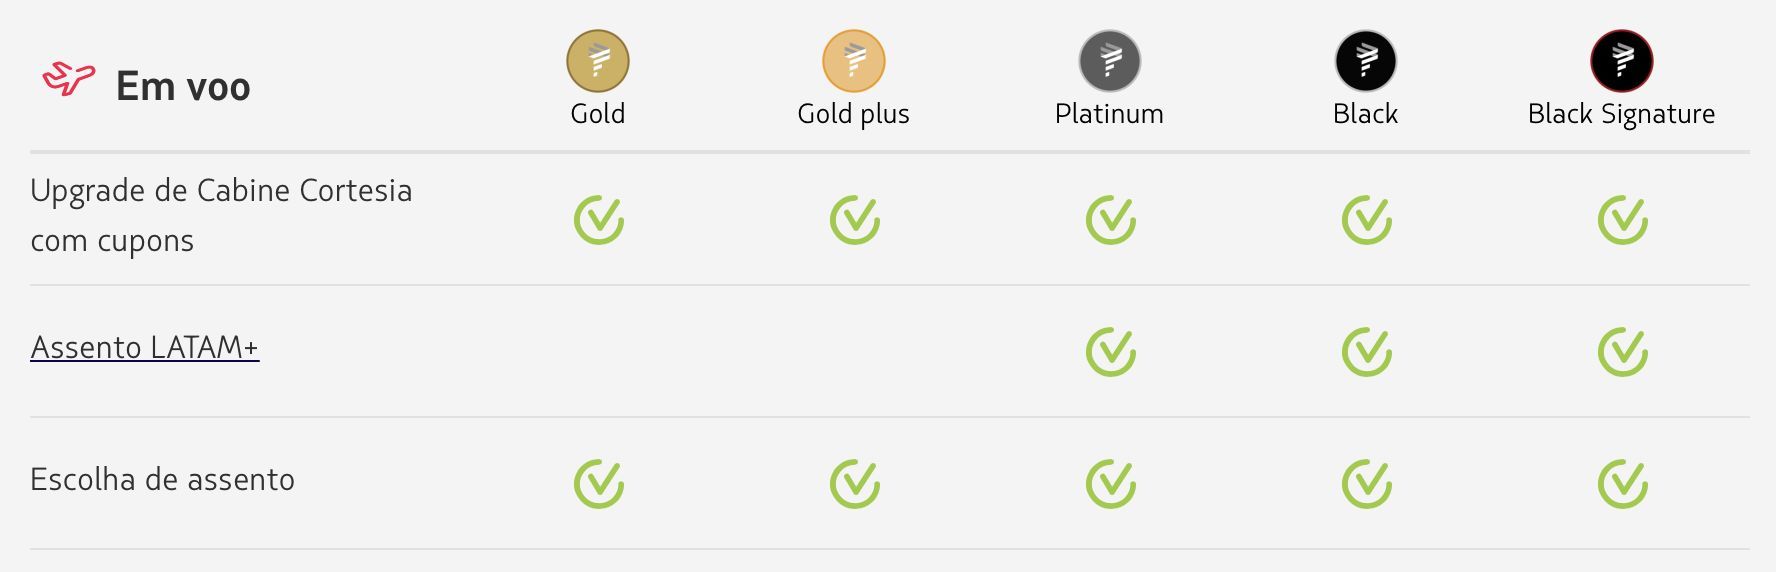The image size is (1776, 572).
Task: Click the Gold tier badge icon
Action: 598,61
